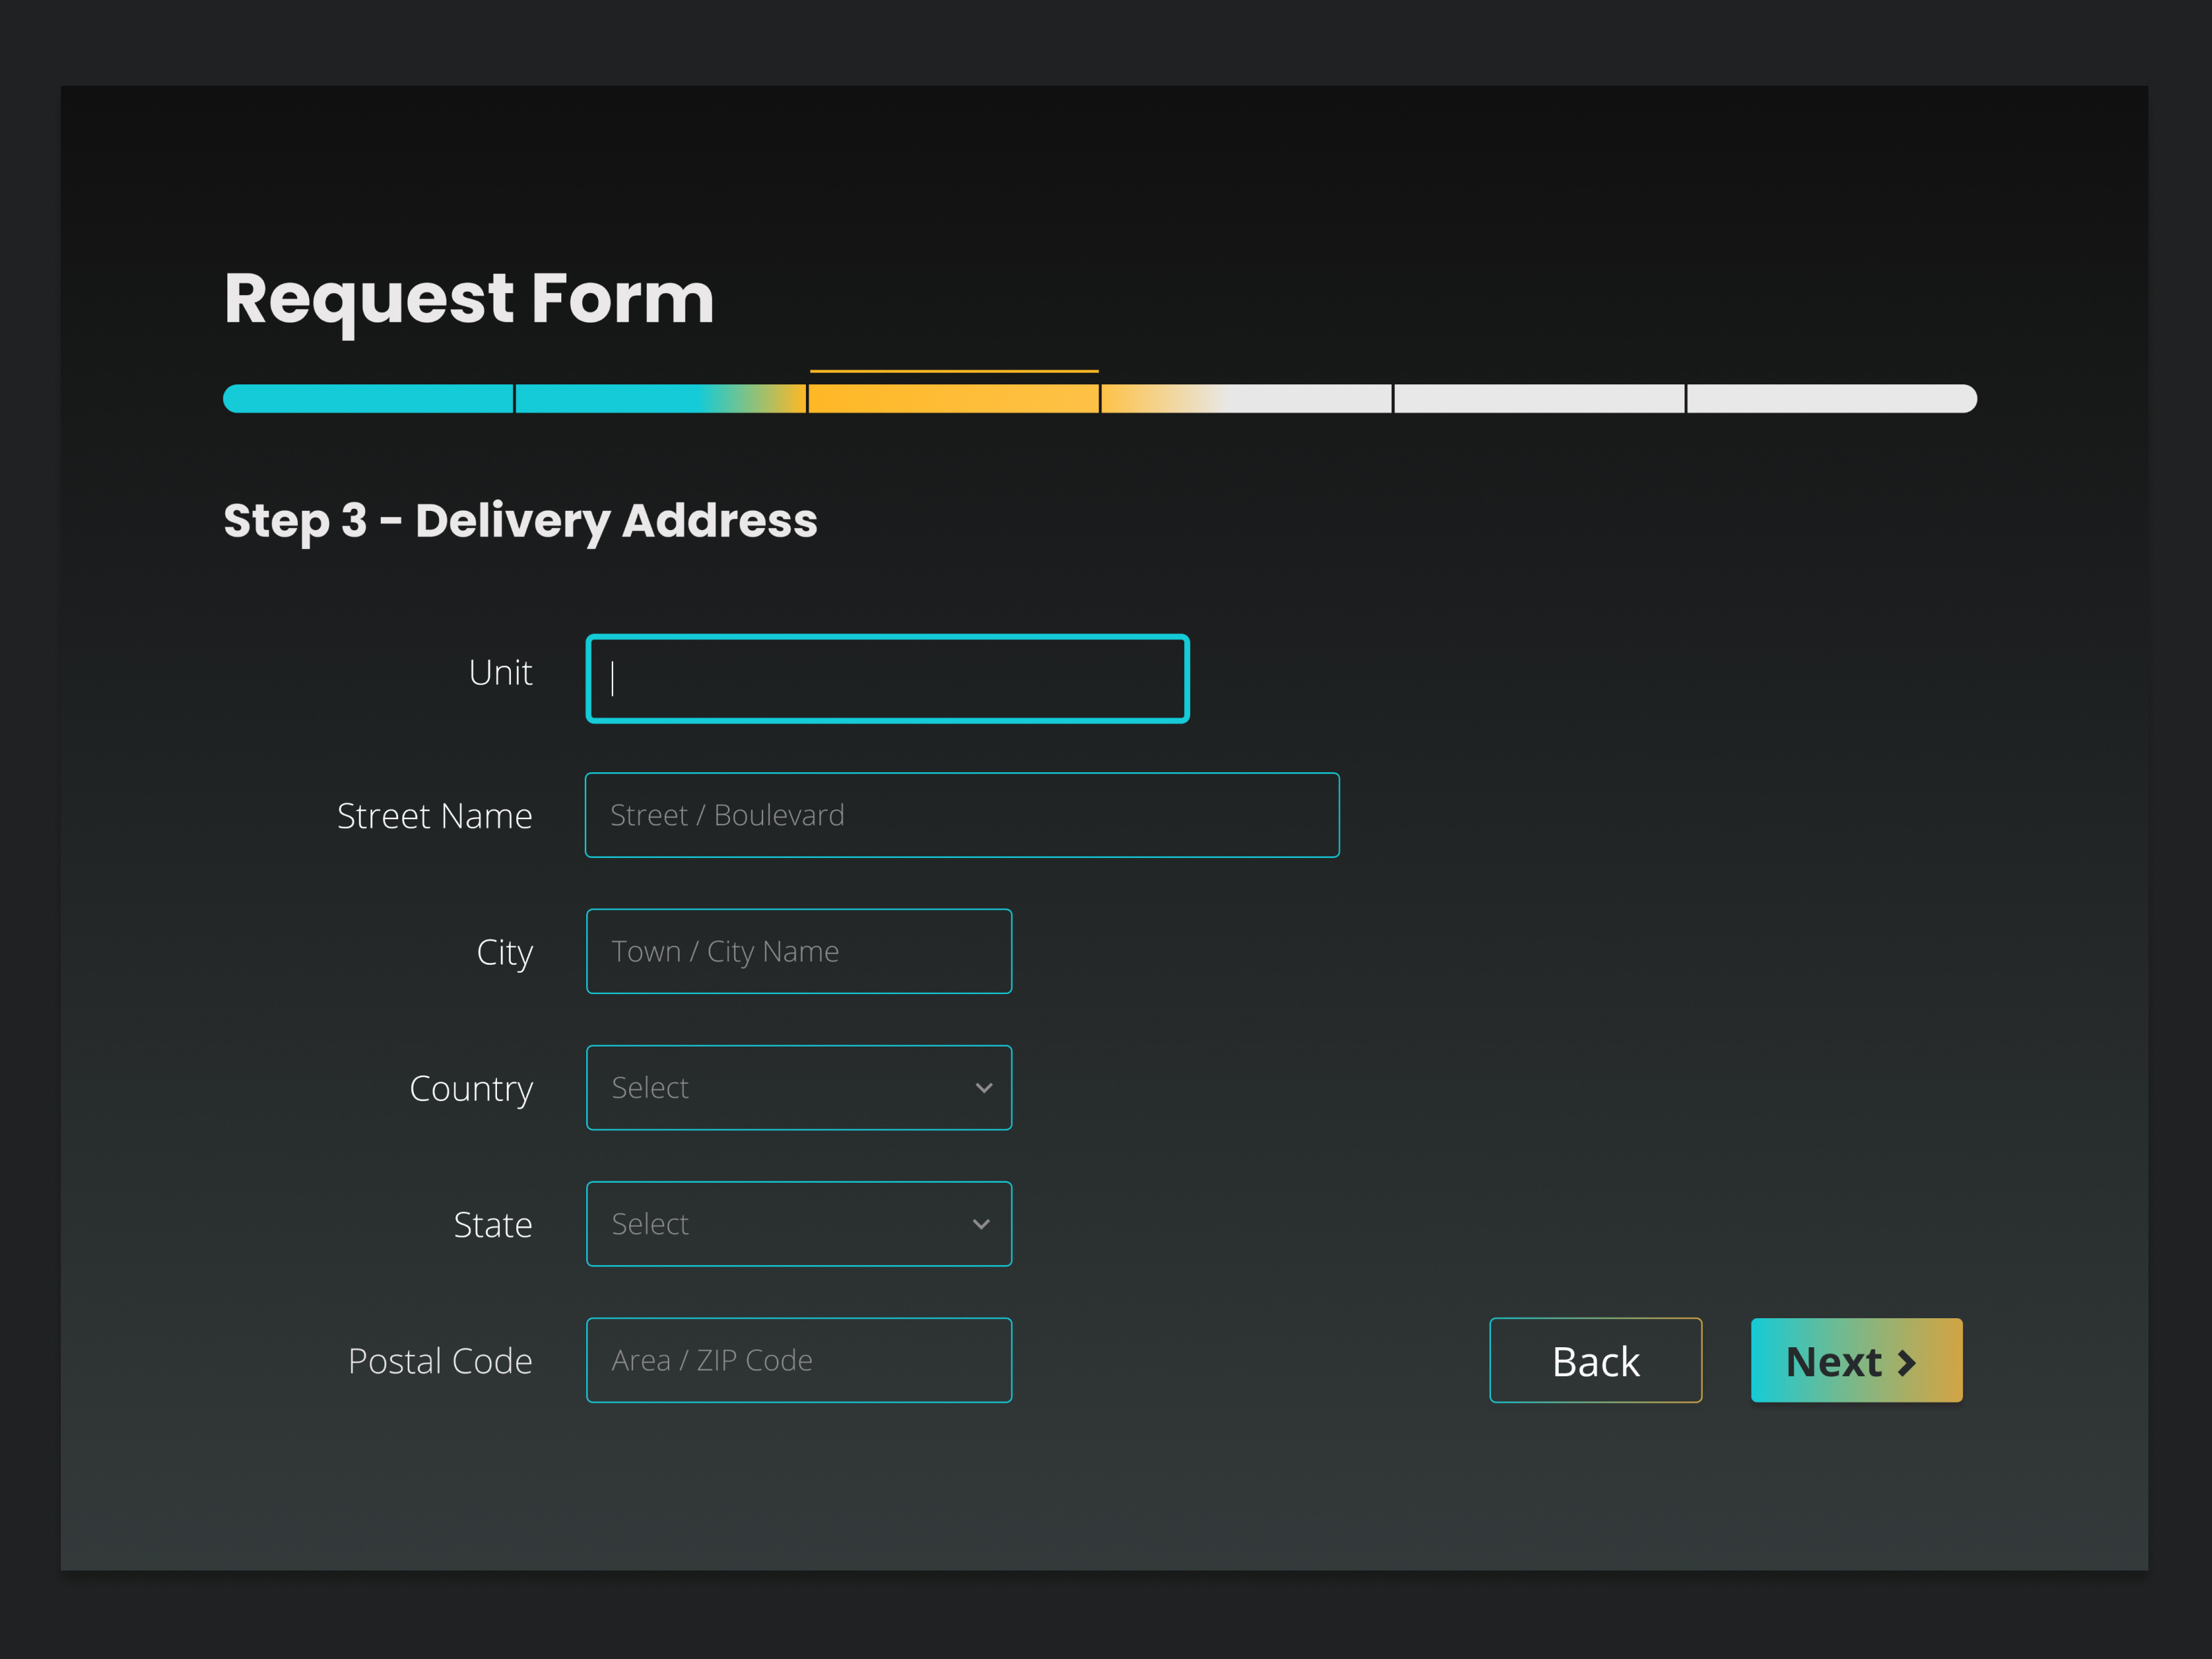Open the Country select dropdown
The height and width of the screenshot is (1659, 2212).
click(x=780, y=1088)
